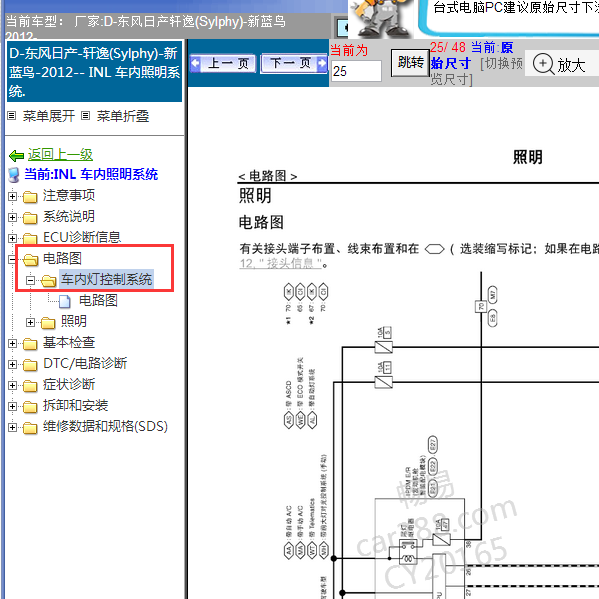This screenshot has height=599, width=599.
Task: Select the 症状诊断 tree item
Action: click(x=69, y=385)
